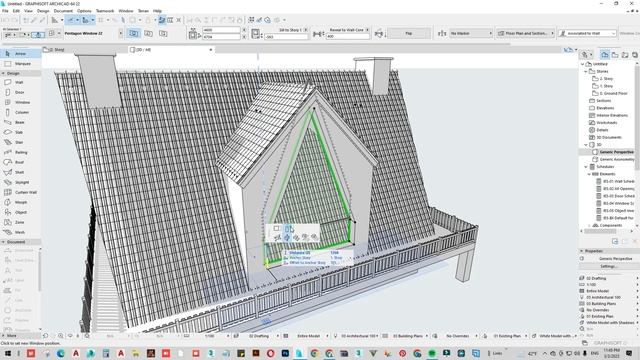Open the File menu
Screen dimensions: 640x360
click(x=5, y=11)
